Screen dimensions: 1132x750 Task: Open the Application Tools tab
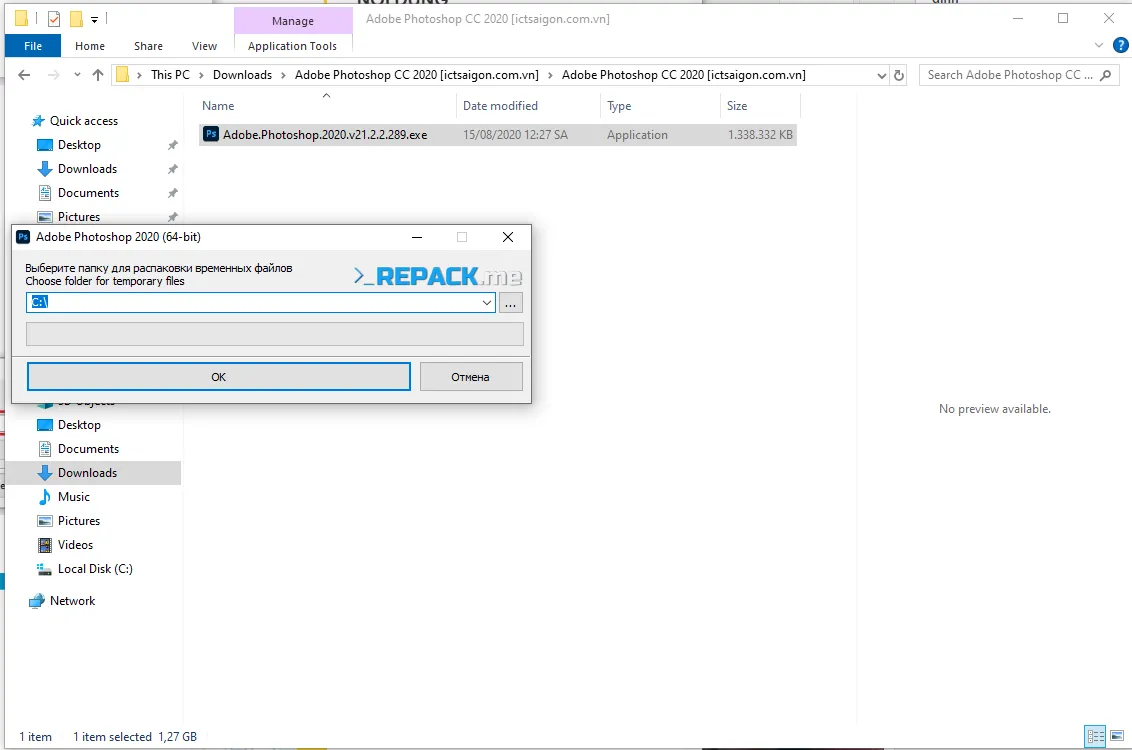point(292,46)
